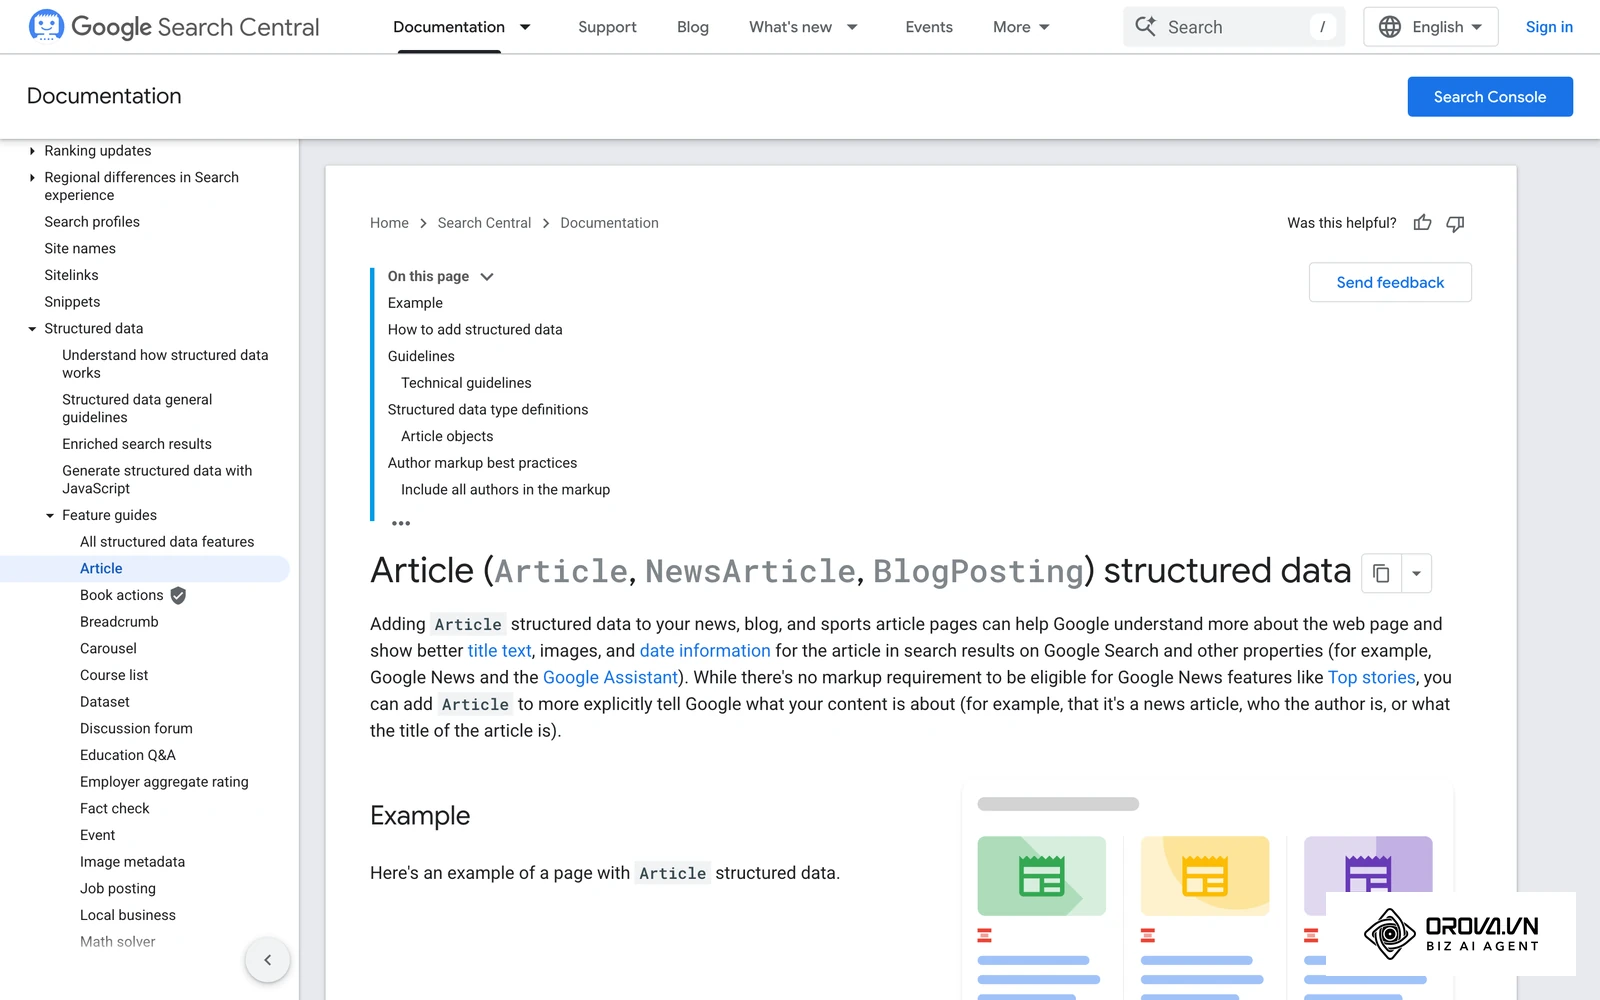Select All structured data features in sidebar
This screenshot has height=1000, width=1600.
tap(167, 542)
